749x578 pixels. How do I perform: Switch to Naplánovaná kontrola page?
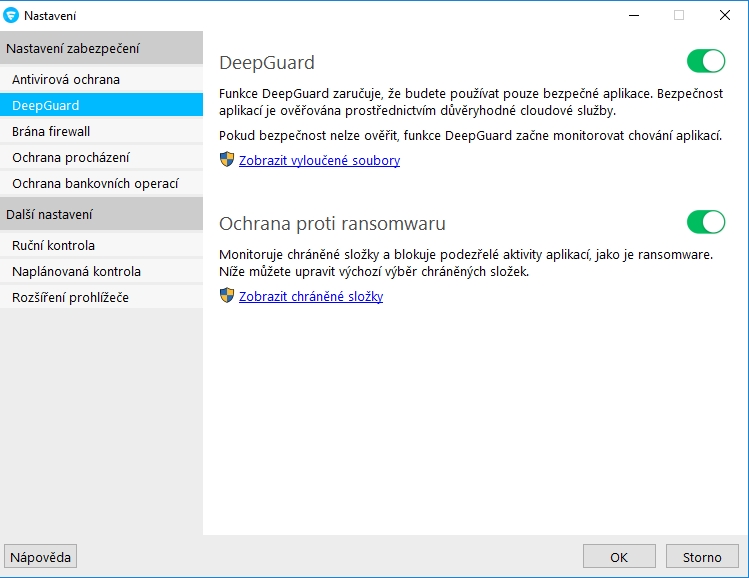(101, 271)
